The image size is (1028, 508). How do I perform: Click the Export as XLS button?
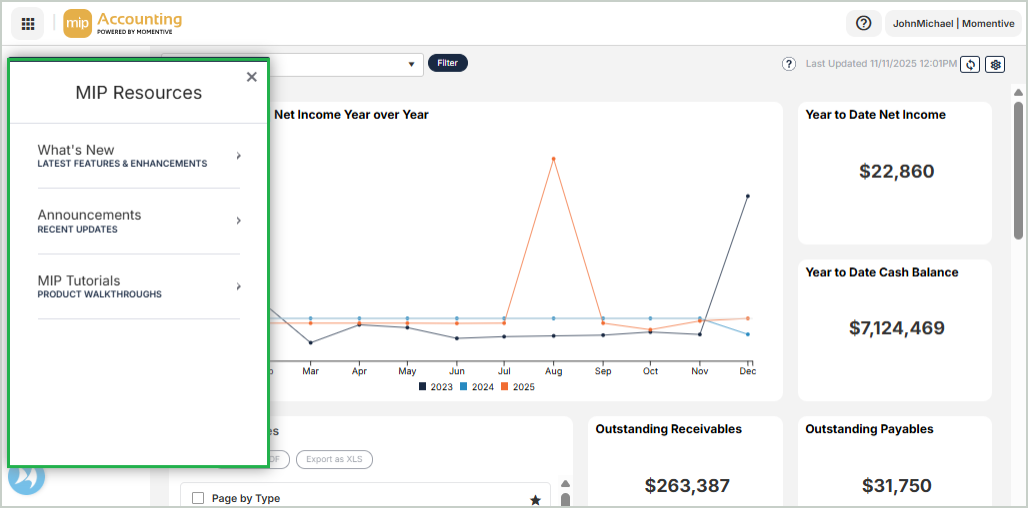[334, 459]
